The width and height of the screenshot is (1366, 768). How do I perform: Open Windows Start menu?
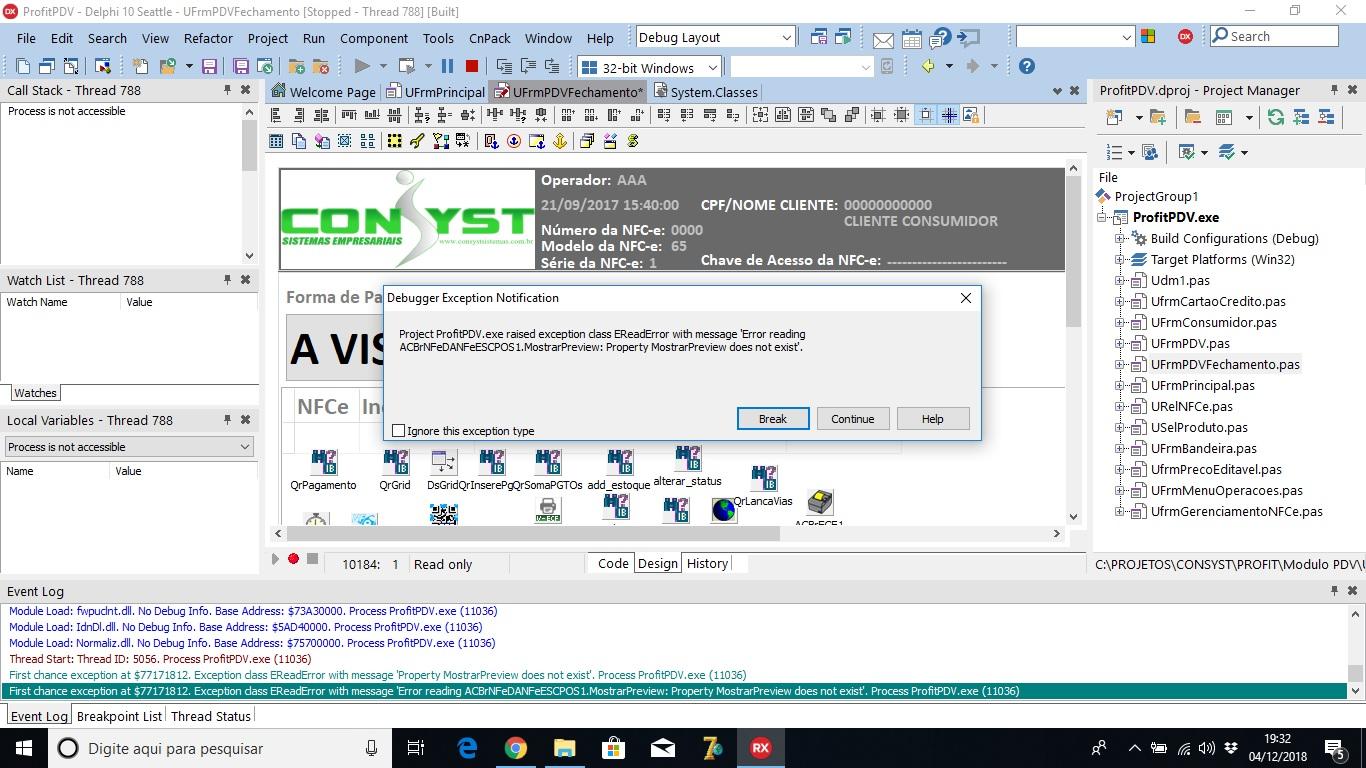(22, 748)
